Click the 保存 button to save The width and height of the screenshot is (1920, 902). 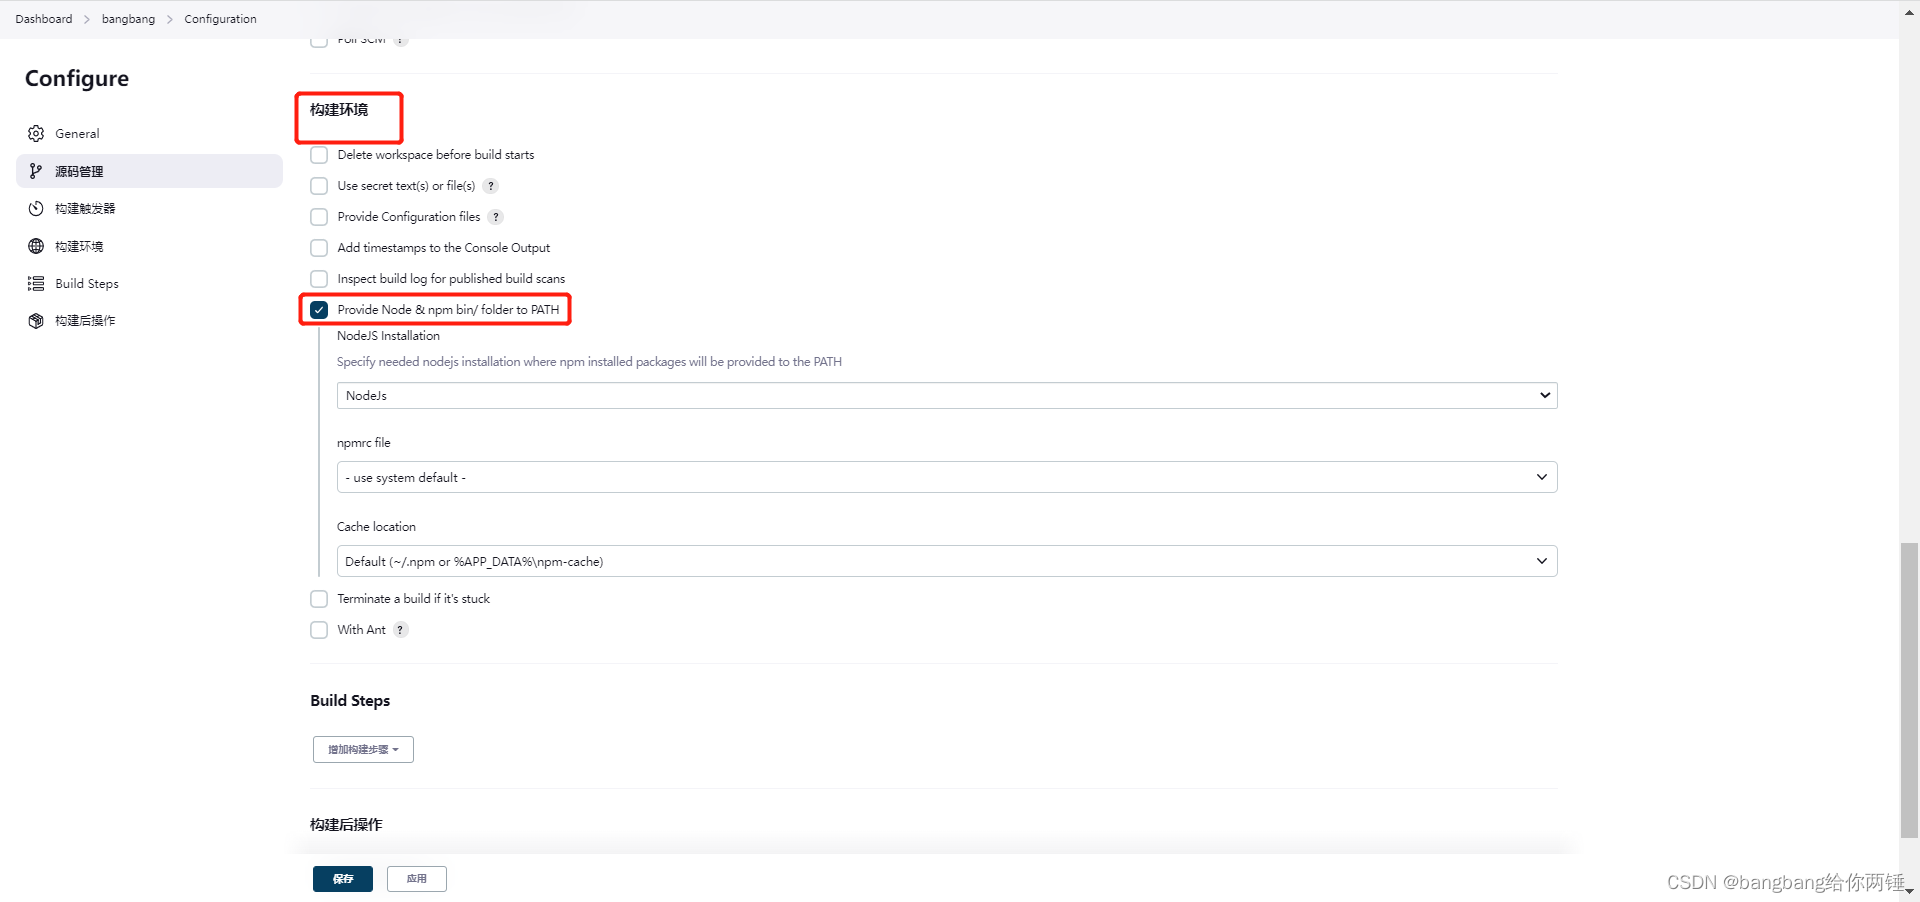(342, 879)
